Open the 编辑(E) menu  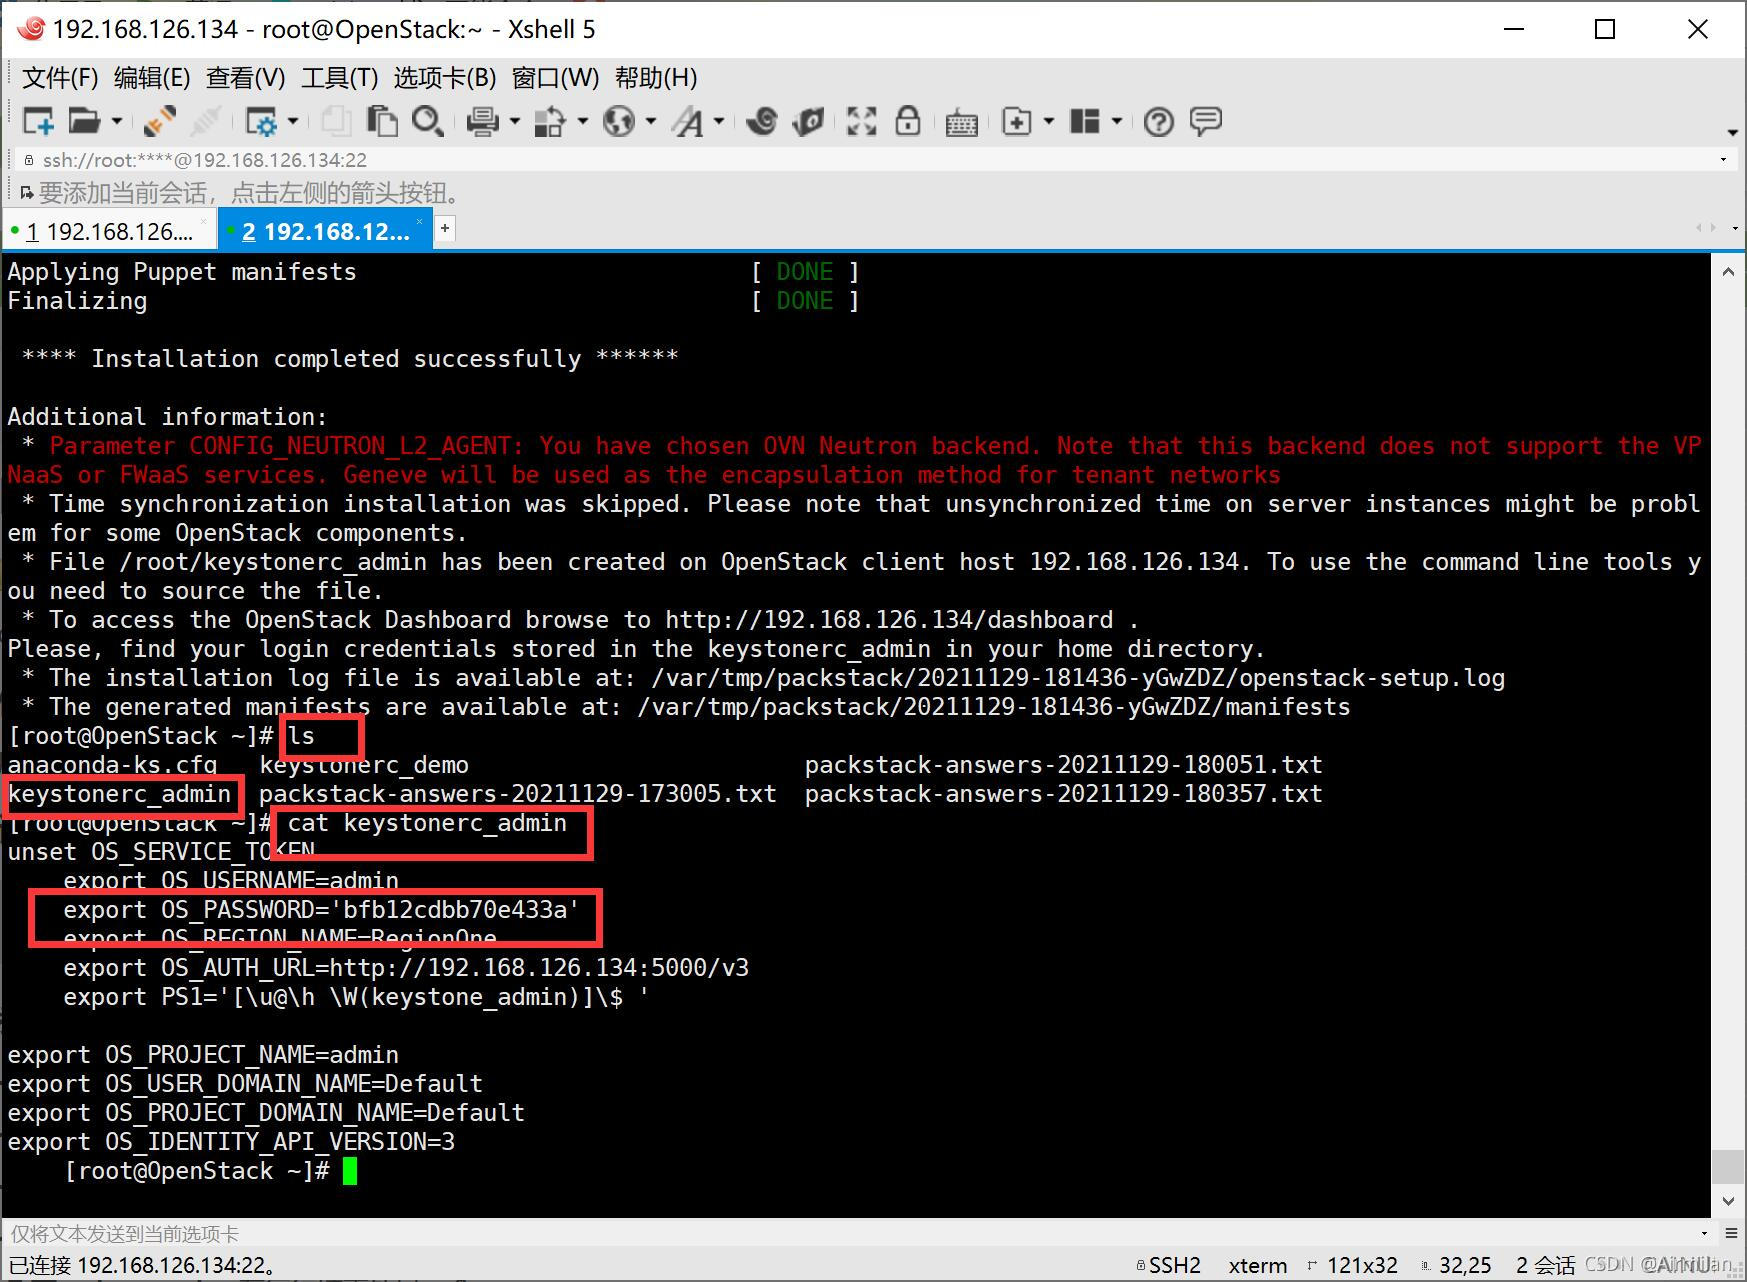pos(152,78)
